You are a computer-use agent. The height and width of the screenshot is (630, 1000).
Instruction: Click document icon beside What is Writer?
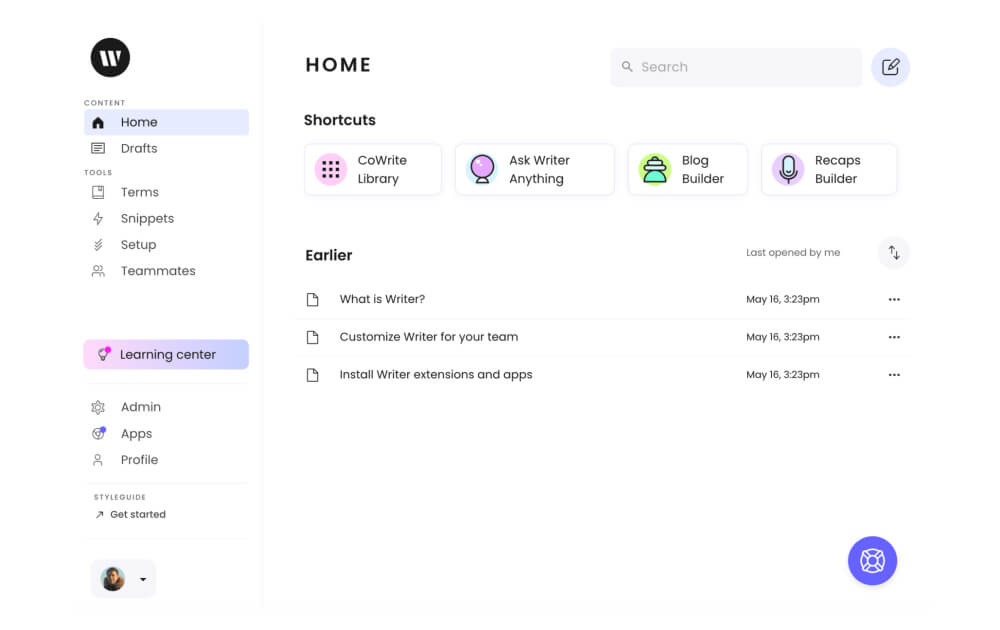[312, 300]
